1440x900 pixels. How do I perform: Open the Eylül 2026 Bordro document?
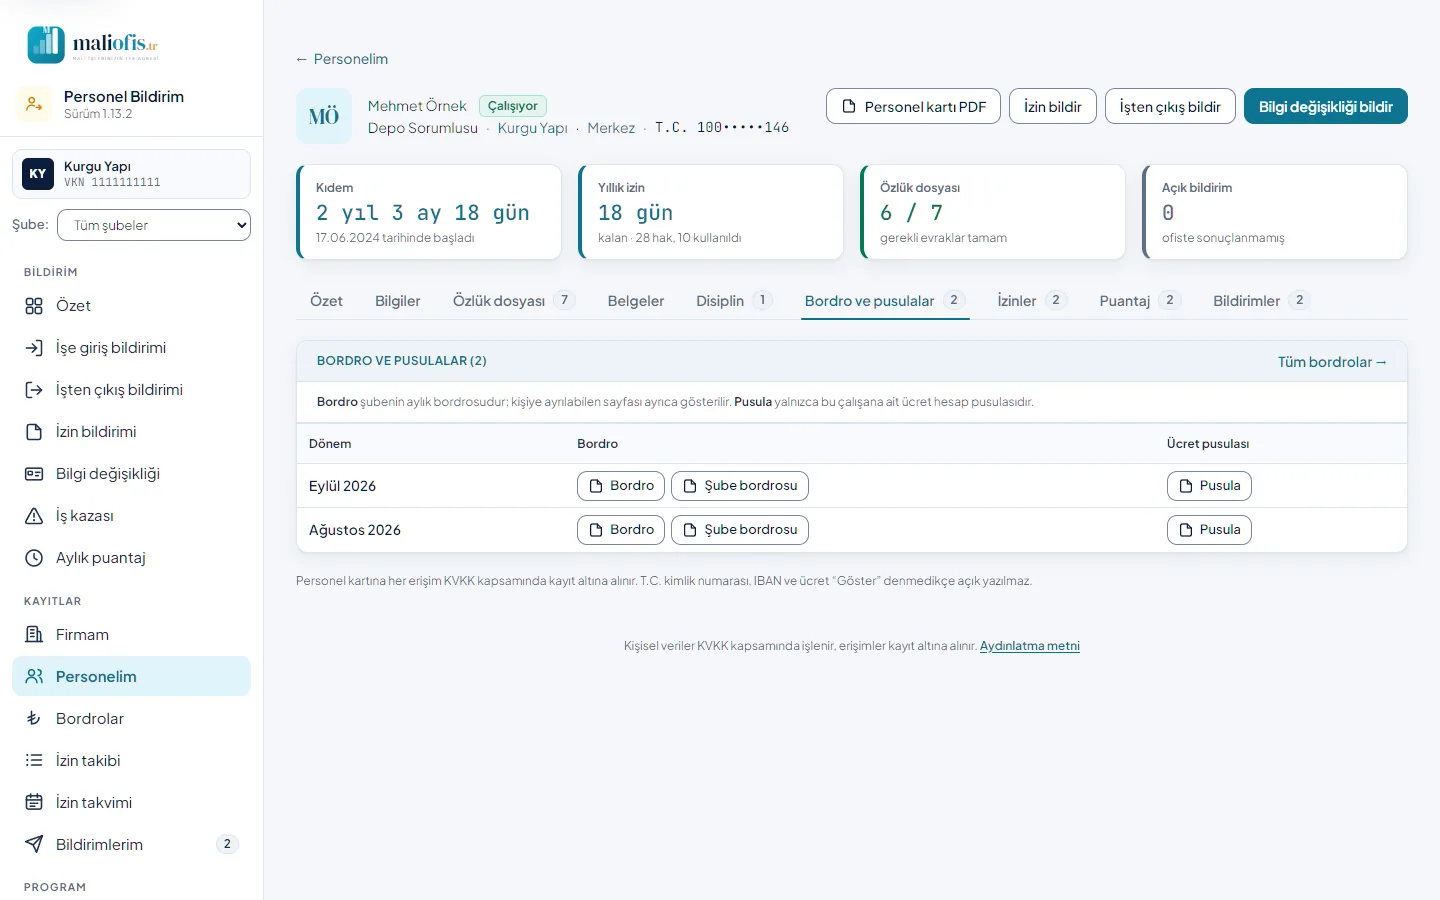point(621,486)
